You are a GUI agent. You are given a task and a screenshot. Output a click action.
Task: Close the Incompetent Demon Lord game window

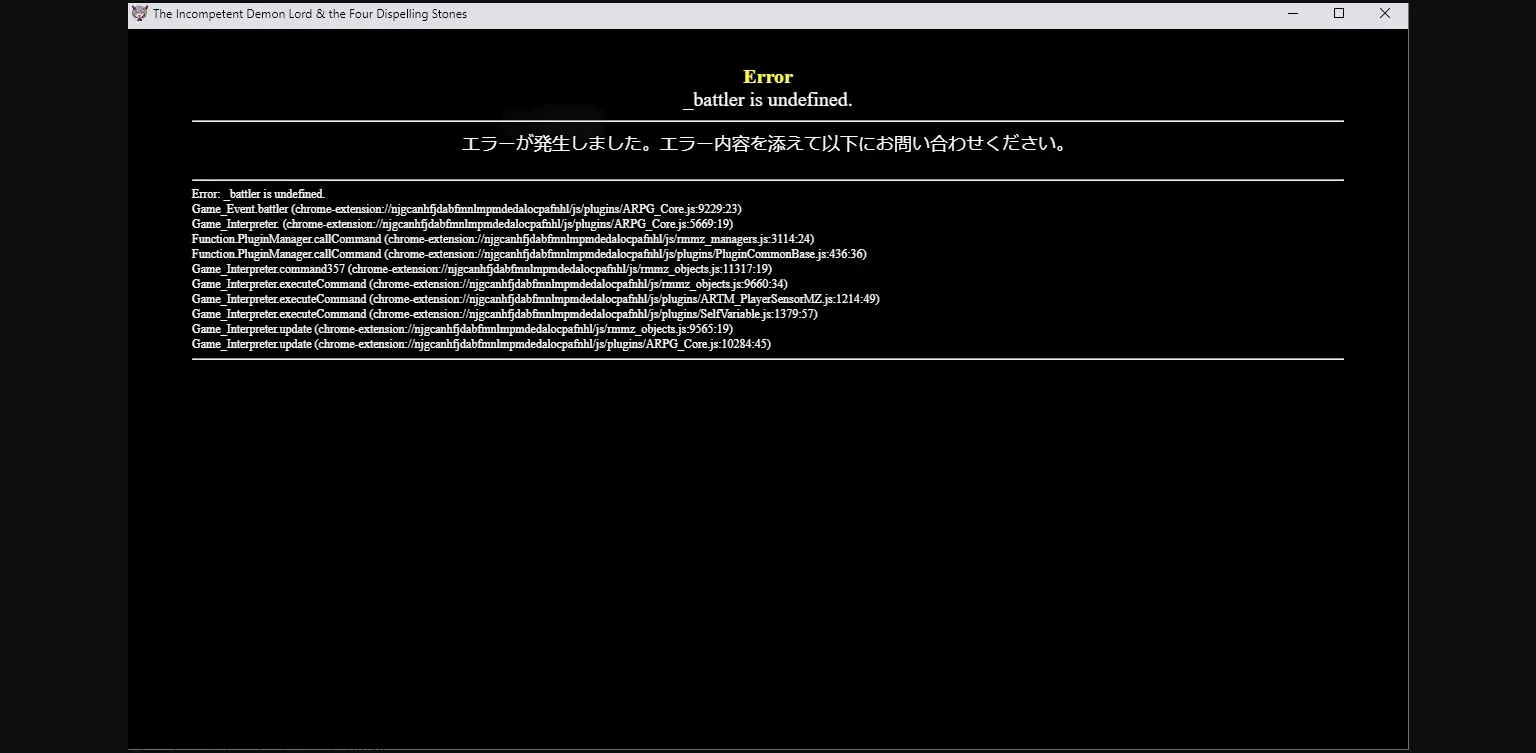(1385, 14)
